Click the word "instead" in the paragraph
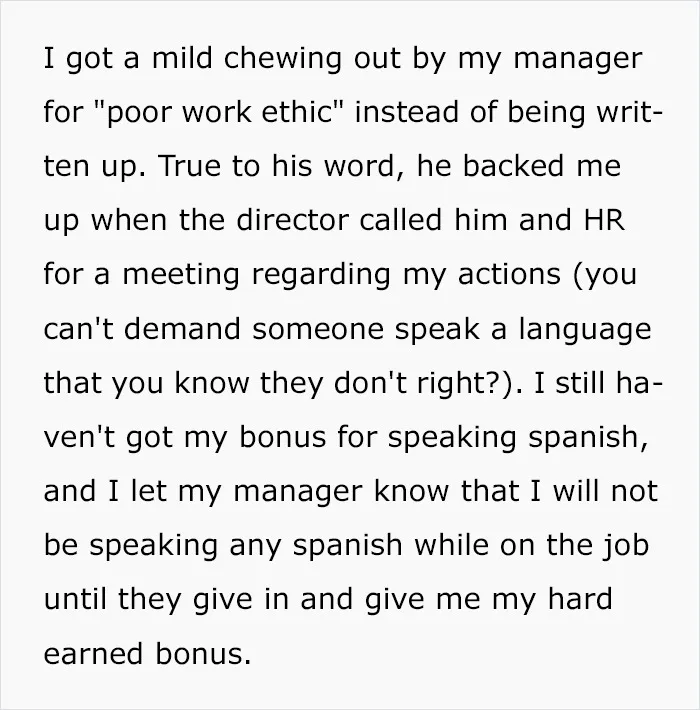Image resolution: width=700 pixels, height=710 pixels. click(x=407, y=111)
